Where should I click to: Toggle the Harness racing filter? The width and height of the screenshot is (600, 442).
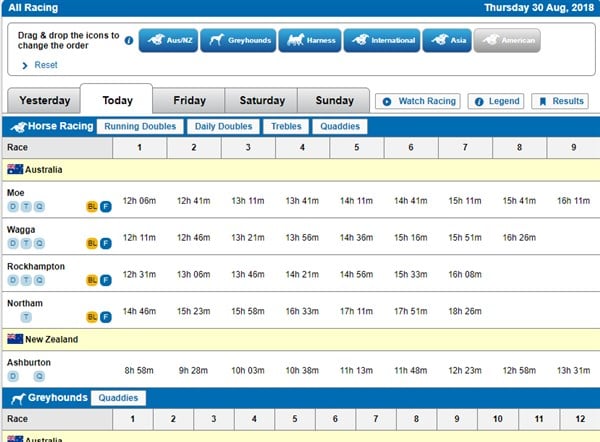click(x=310, y=40)
